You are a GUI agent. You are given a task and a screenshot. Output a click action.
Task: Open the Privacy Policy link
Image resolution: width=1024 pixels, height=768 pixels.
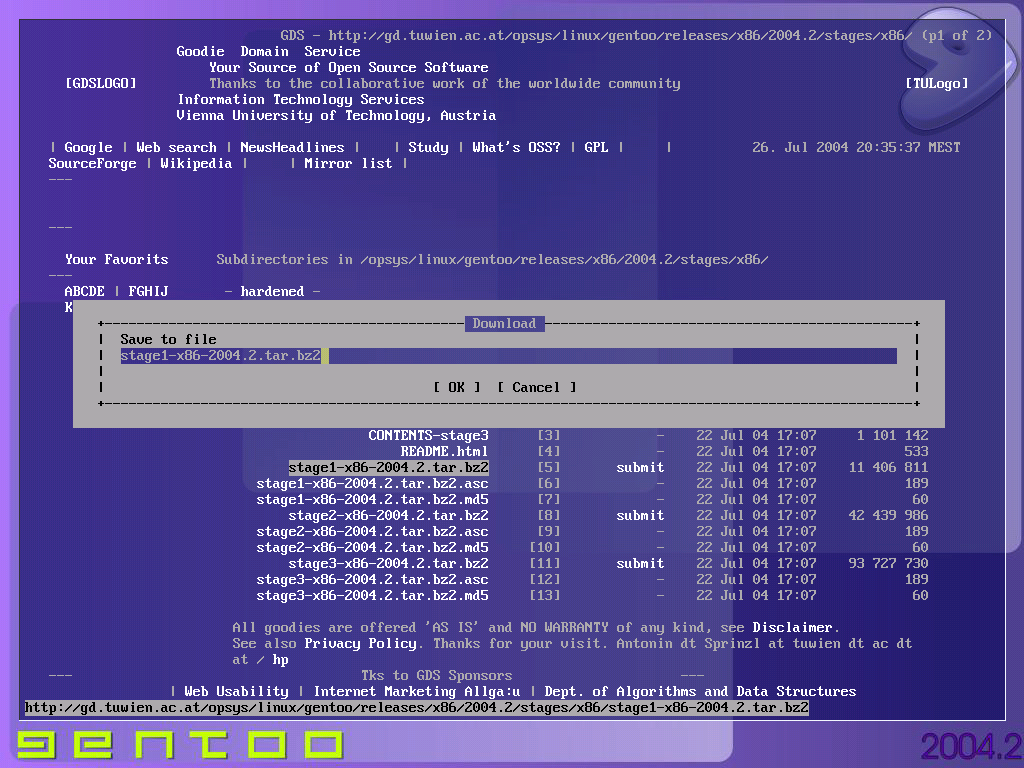click(360, 643)
